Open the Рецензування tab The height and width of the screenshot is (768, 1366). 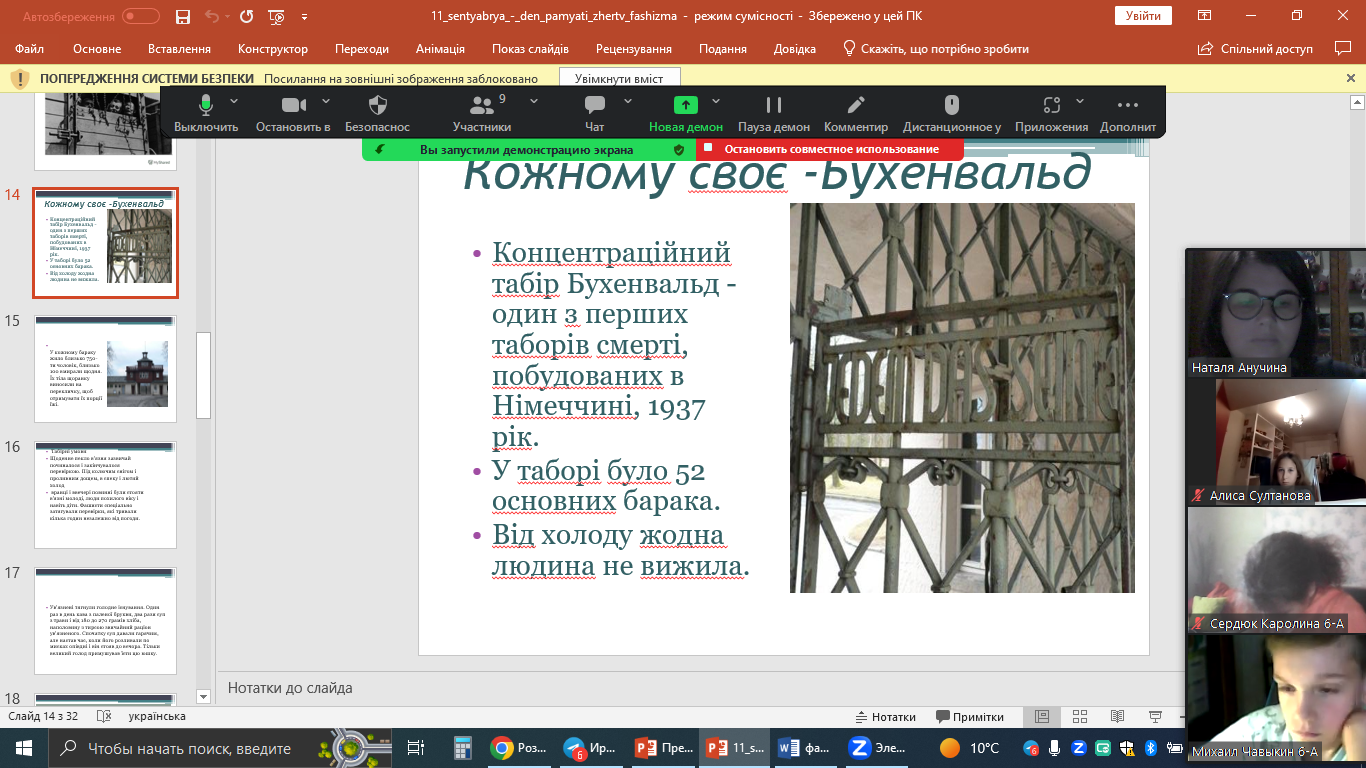[634, 49]
